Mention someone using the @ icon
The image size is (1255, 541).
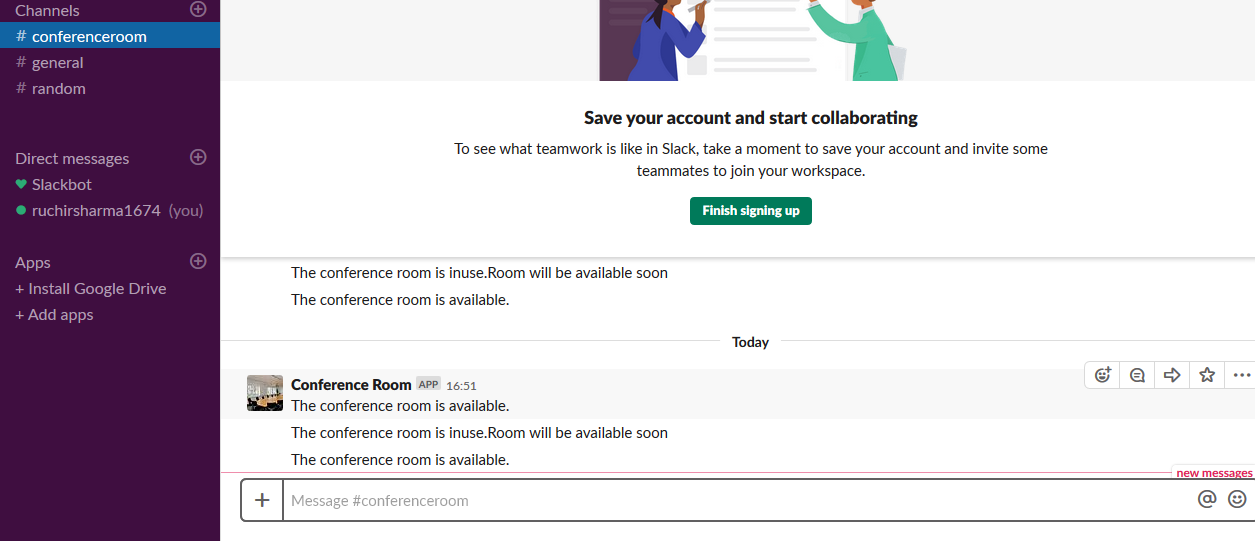(1207, 499)
